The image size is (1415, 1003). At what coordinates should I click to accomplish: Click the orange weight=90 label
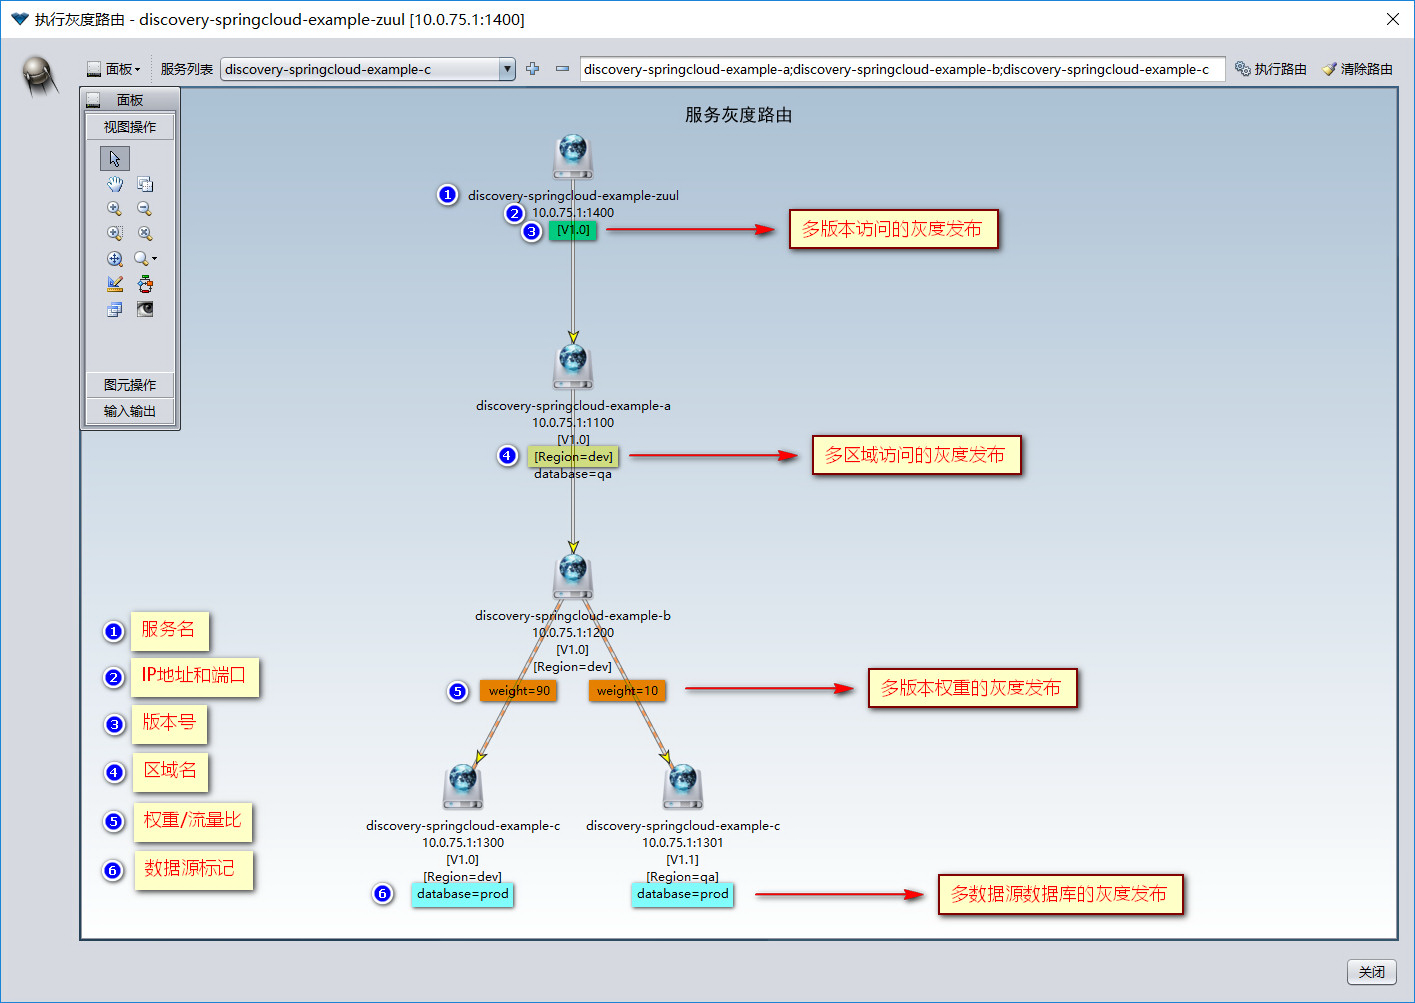point(519,691)
